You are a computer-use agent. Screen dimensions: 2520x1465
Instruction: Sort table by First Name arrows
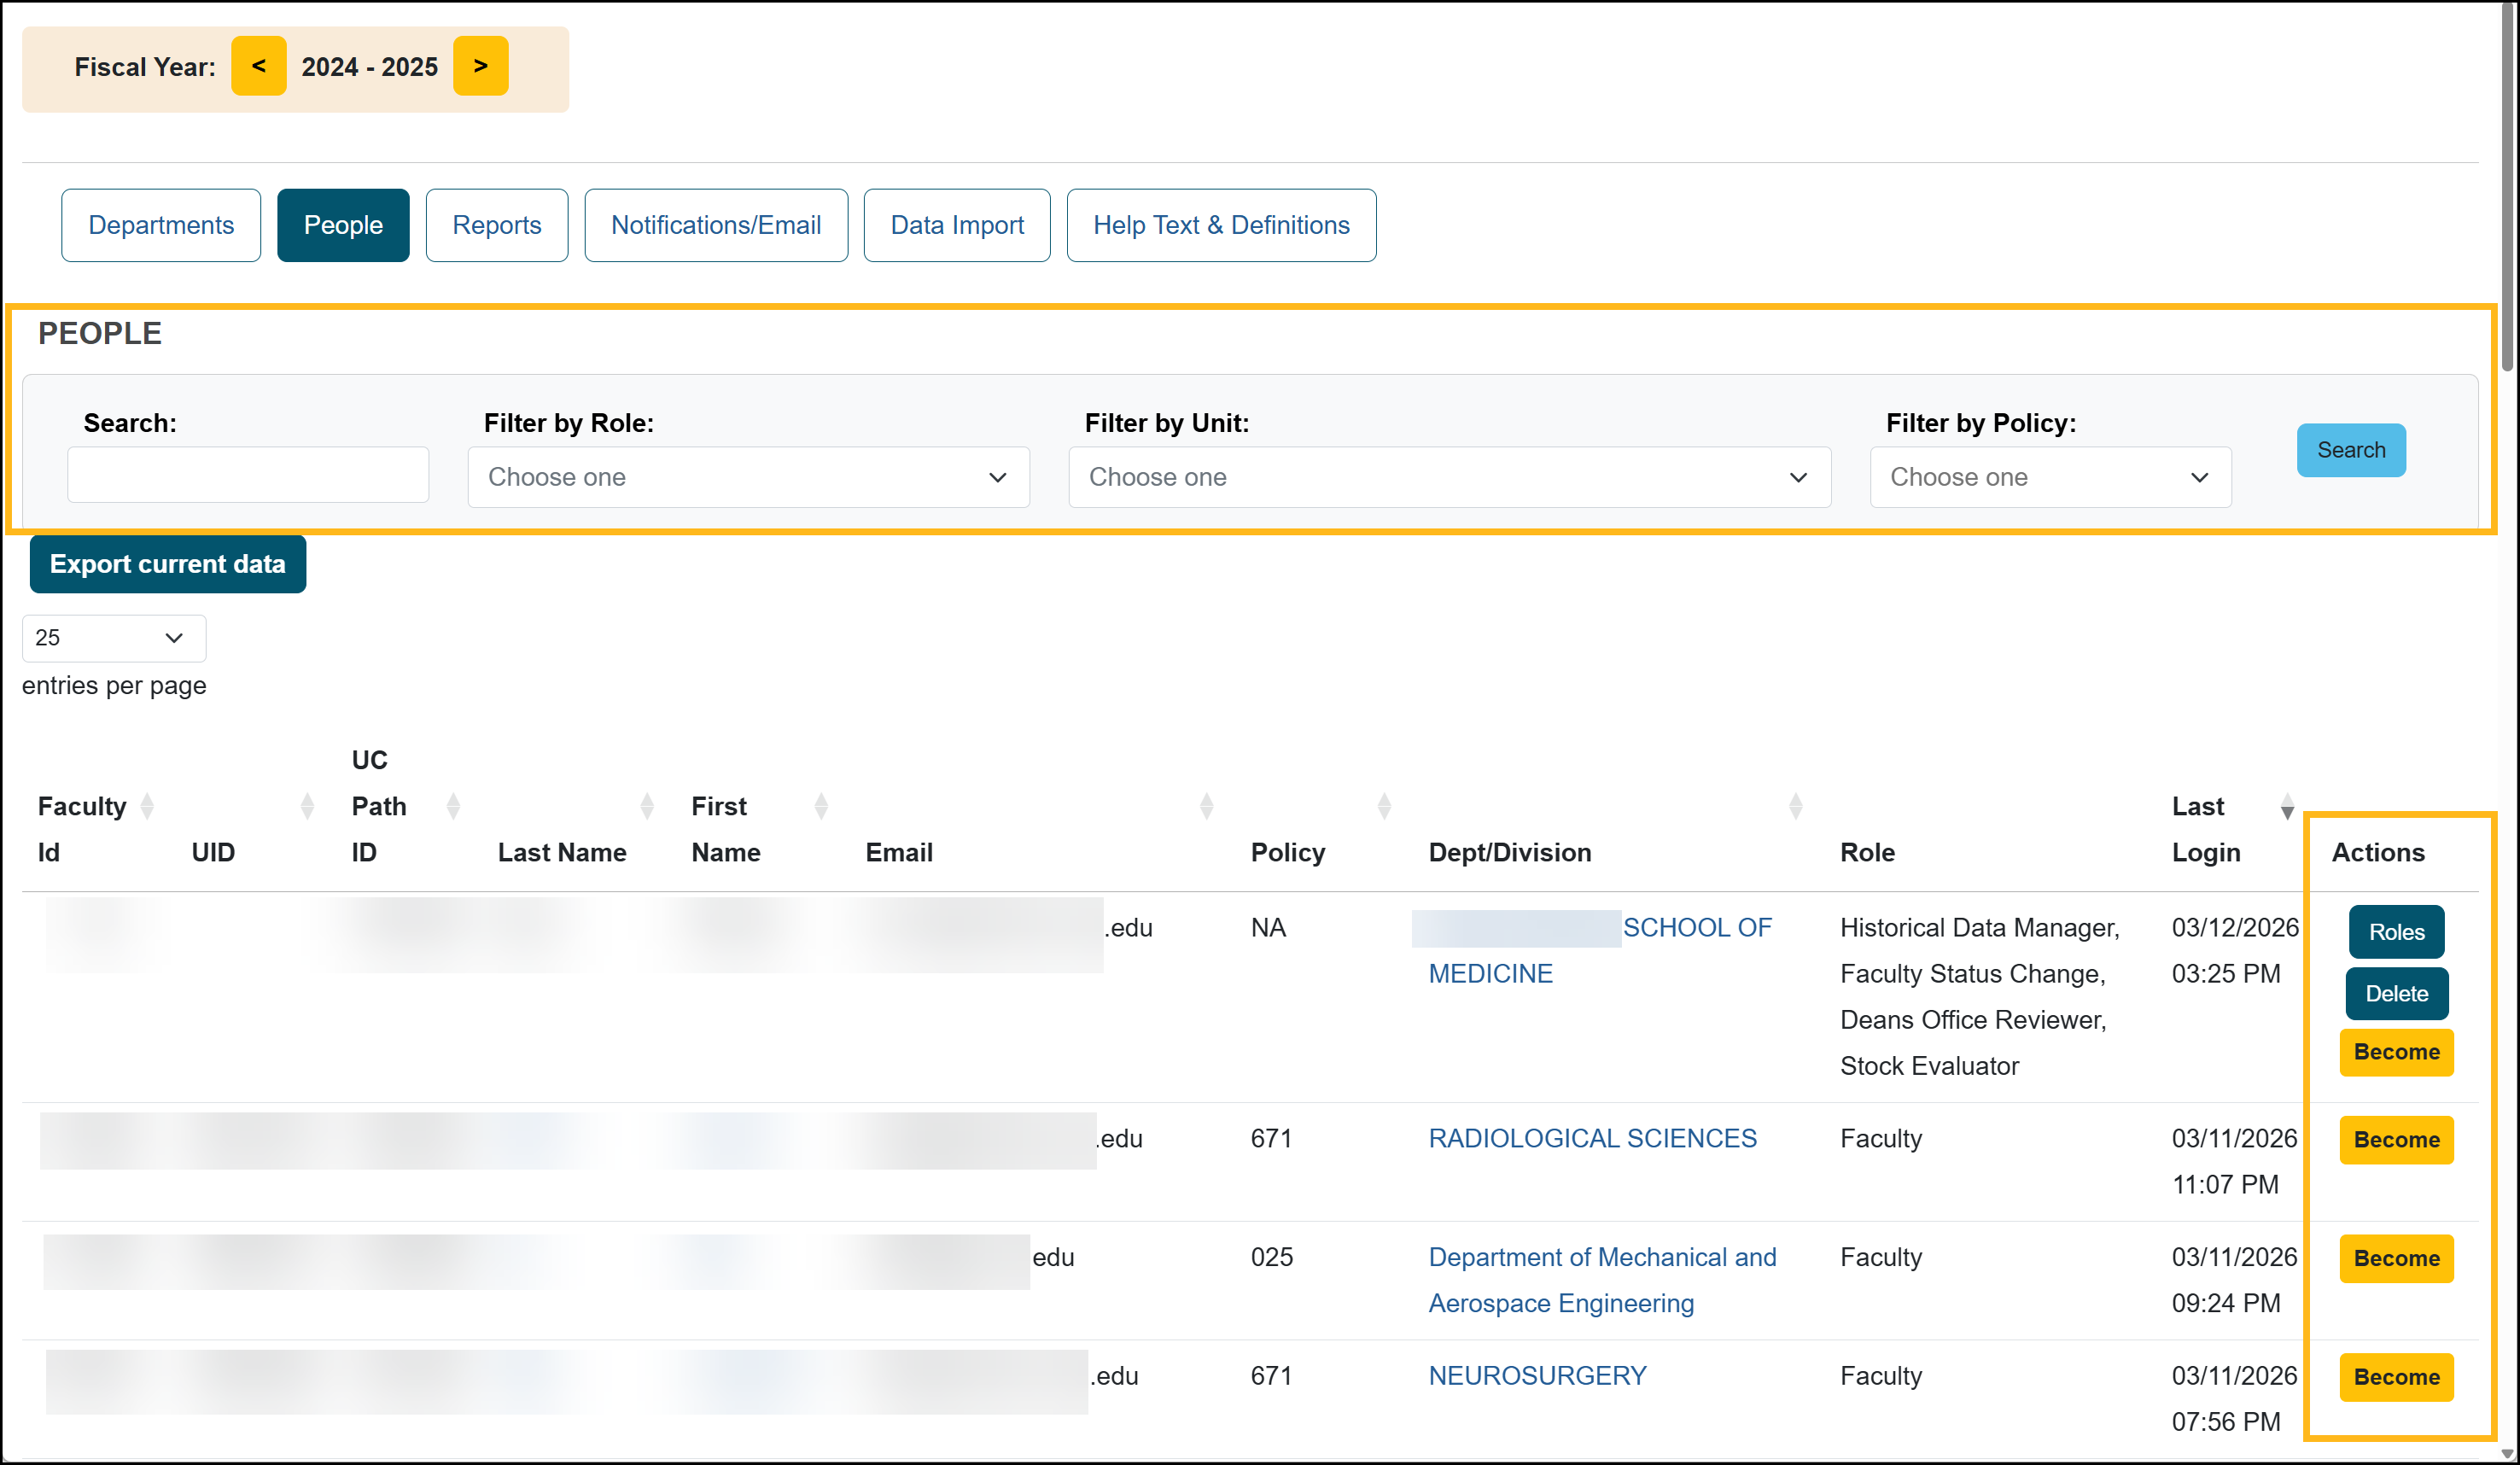click(821, 806)
